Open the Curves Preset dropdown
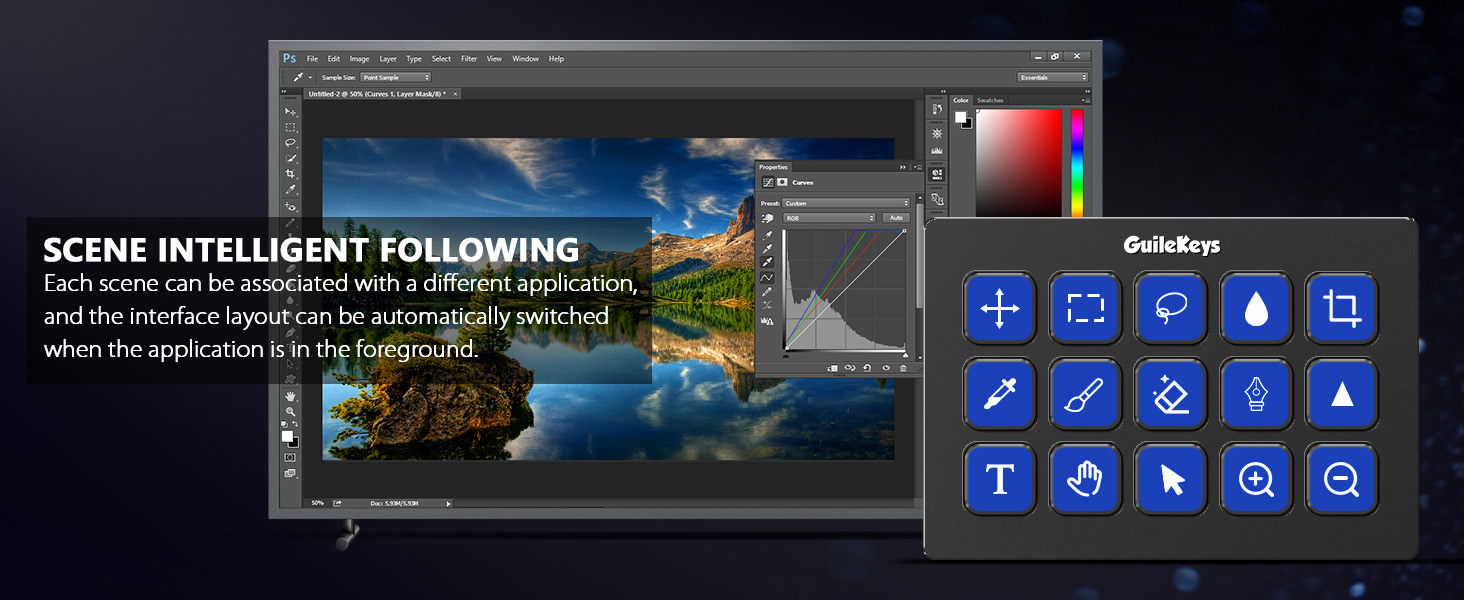This screenshot has height=600, width=1464. (846, 203)
